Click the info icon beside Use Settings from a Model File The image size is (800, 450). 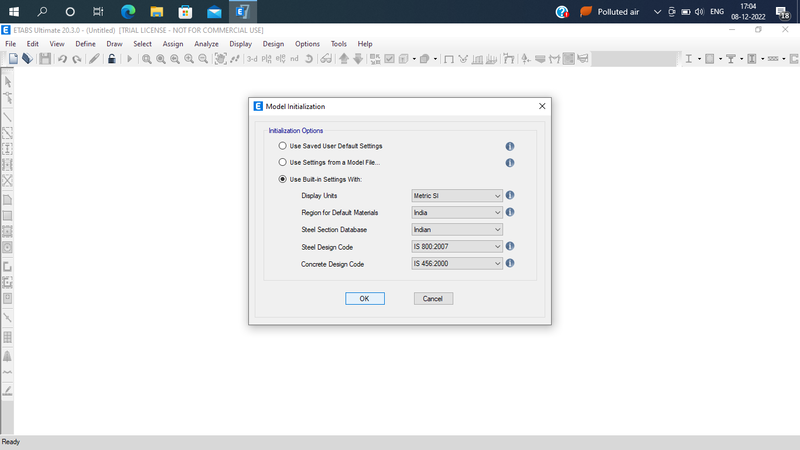[x=510, y=163]
